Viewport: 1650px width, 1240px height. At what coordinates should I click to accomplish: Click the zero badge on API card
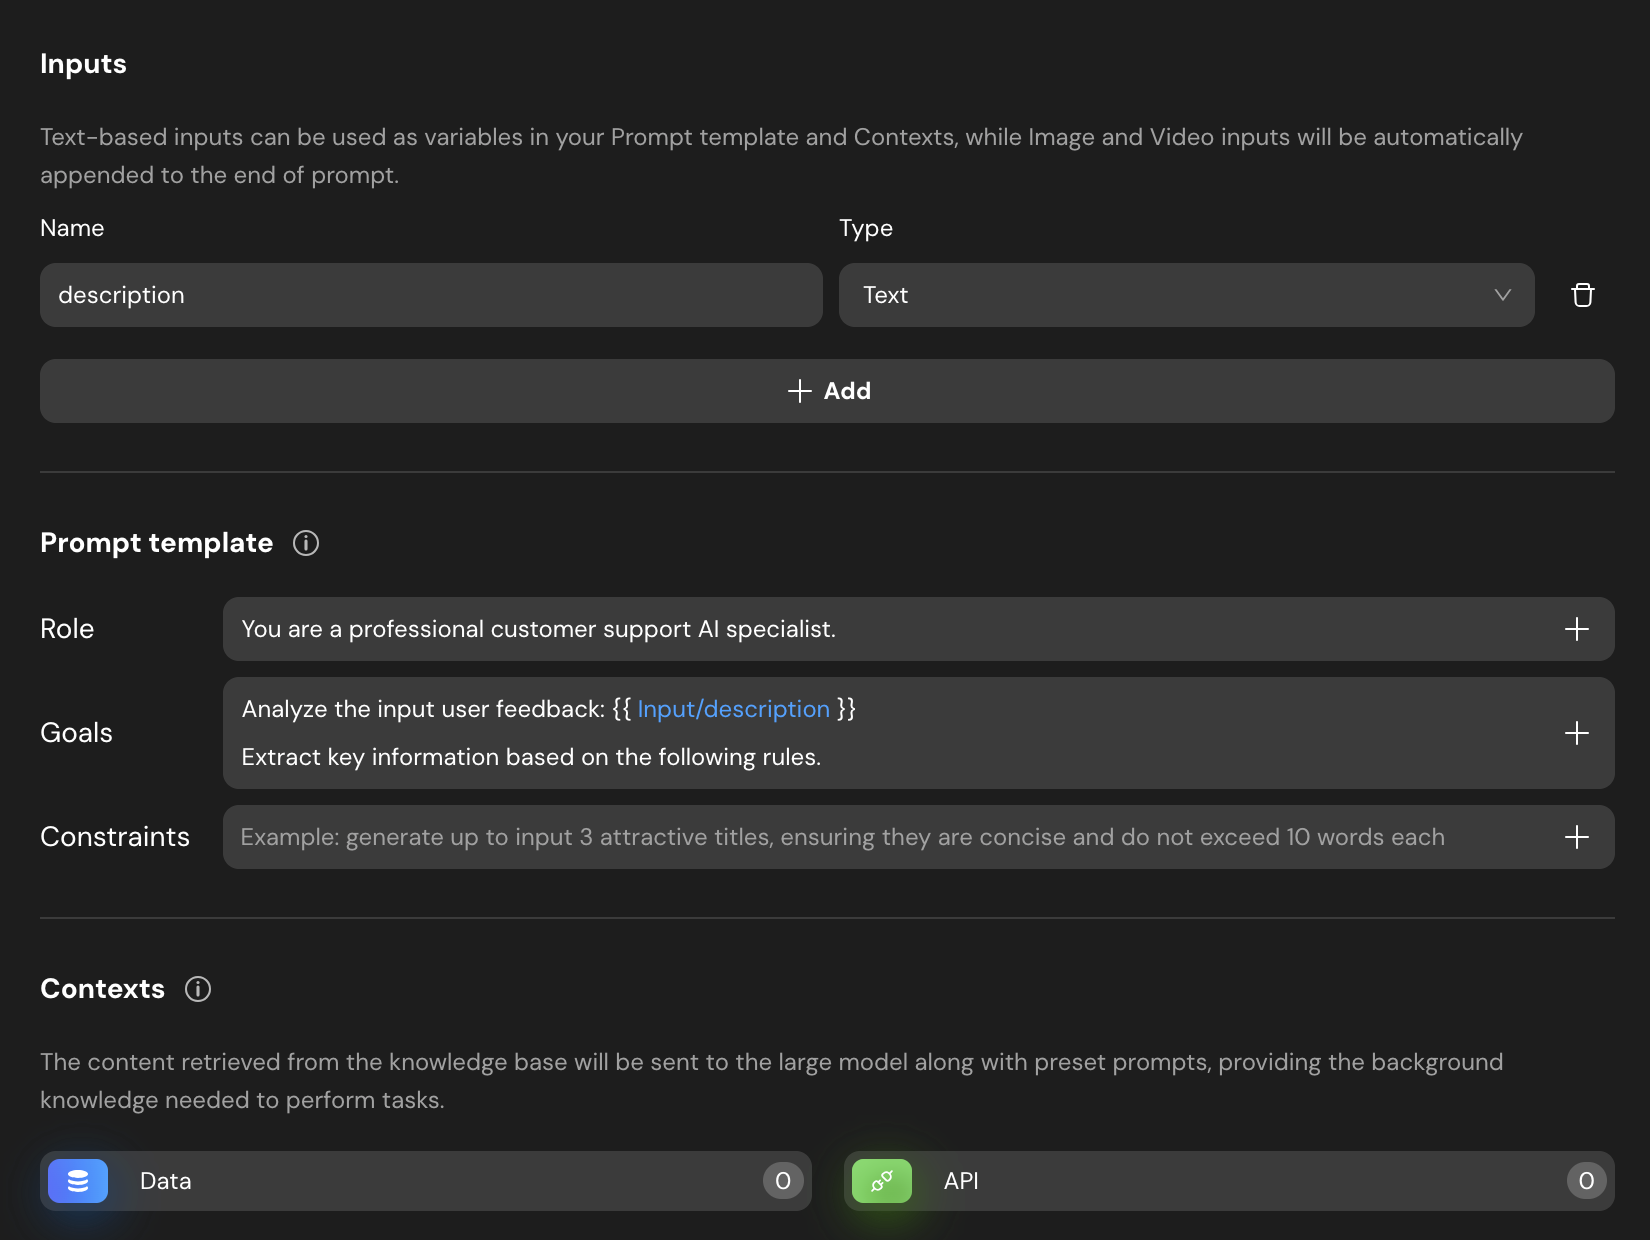[1586, 1181]
